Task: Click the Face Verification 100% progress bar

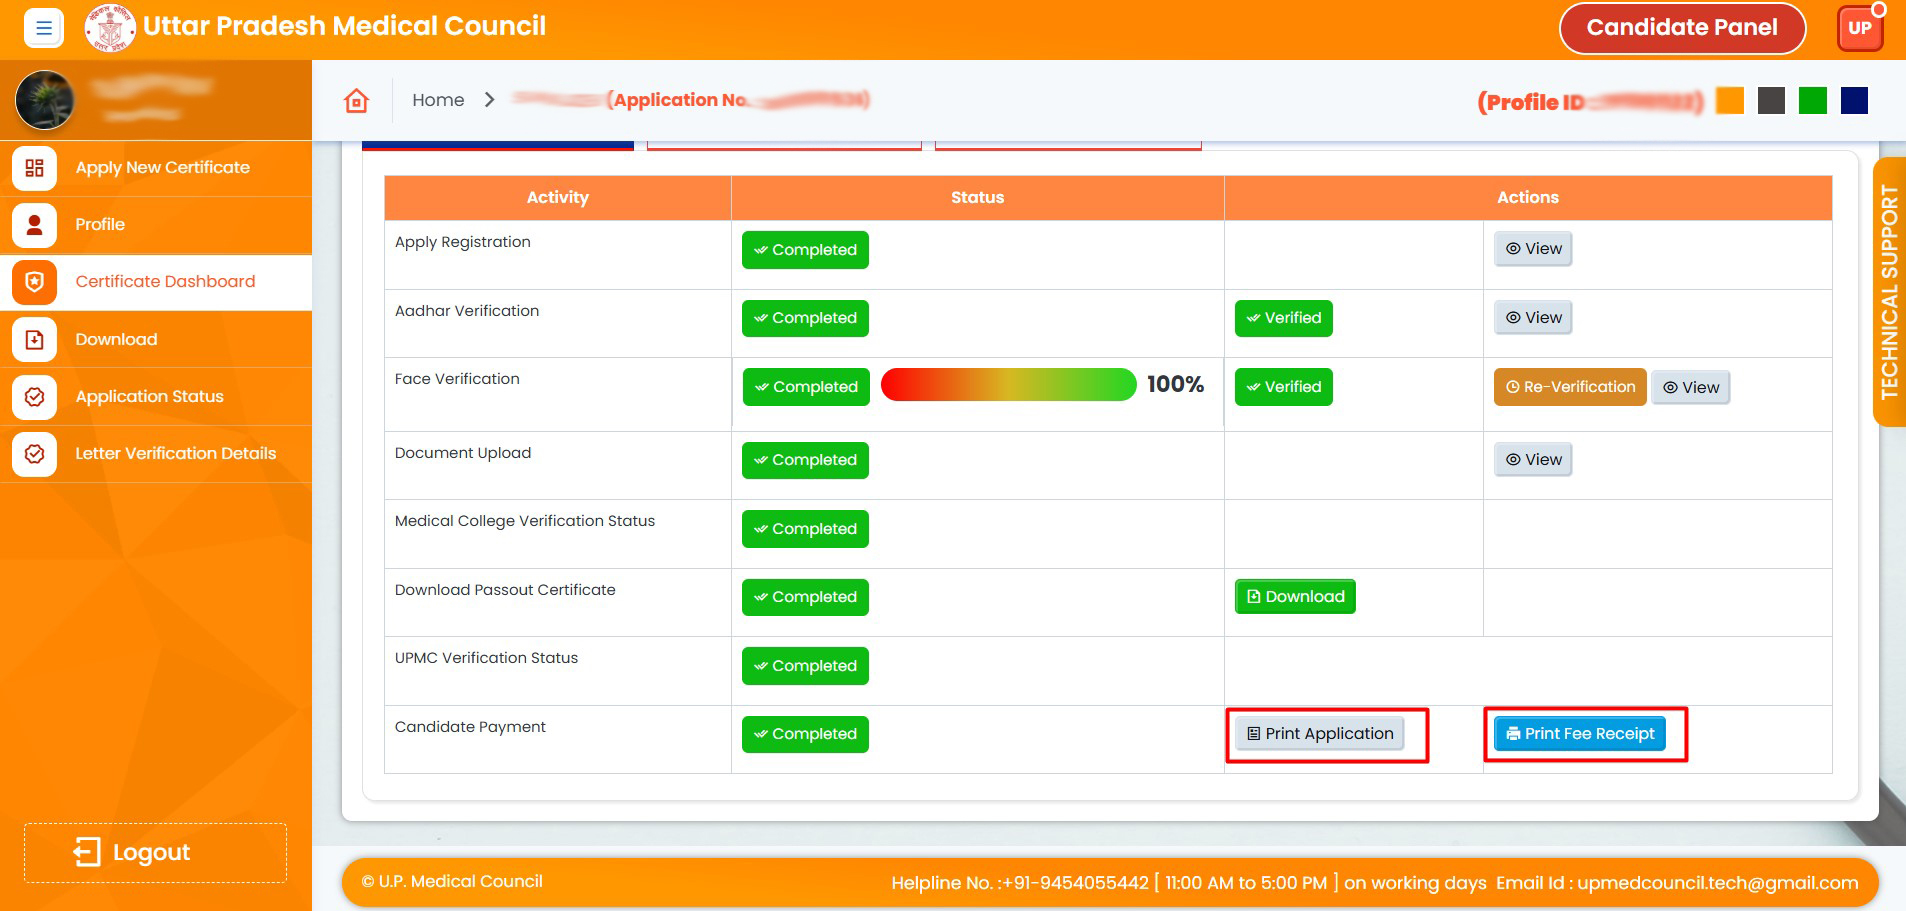Action: click(x=1008, y=385)
